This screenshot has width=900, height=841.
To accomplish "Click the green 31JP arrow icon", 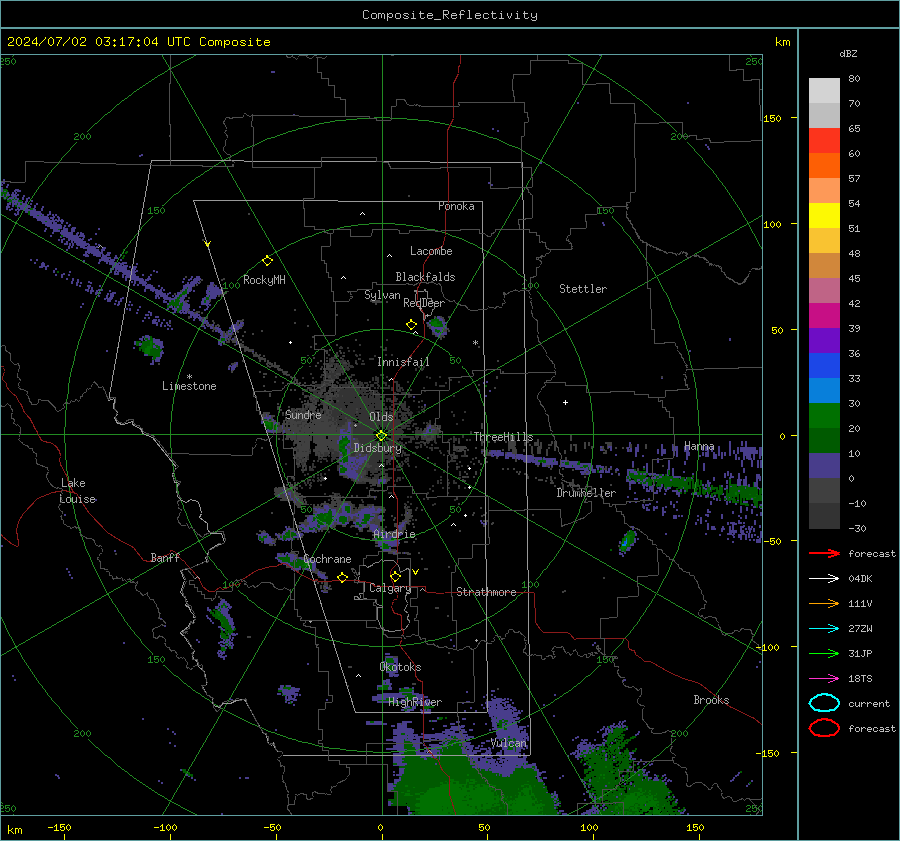I will tap(824, 653).
